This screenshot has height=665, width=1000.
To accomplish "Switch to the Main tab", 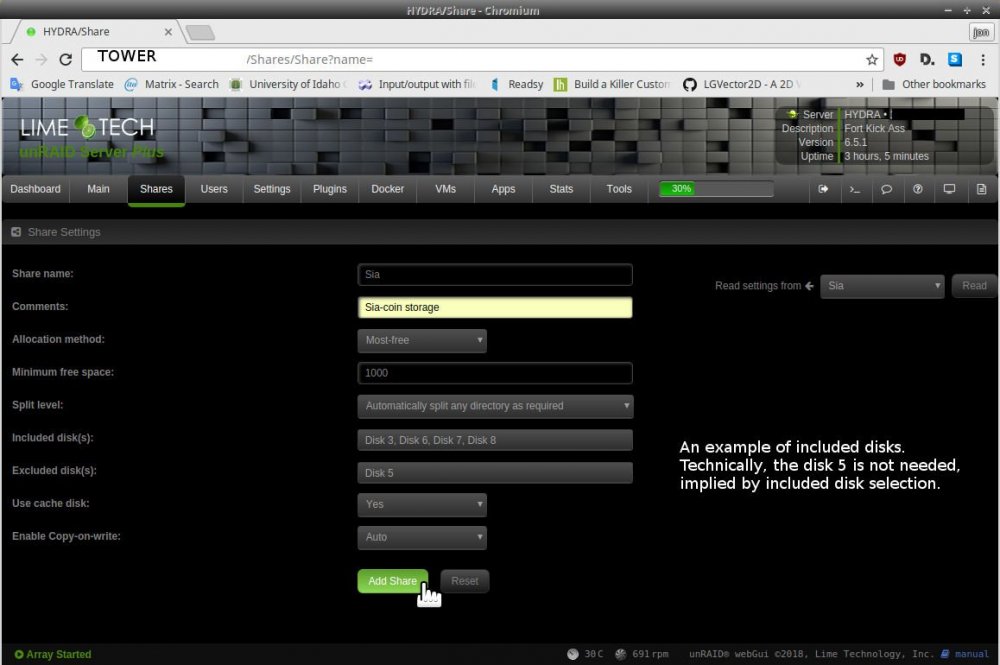I will click(x=98, y=189).
